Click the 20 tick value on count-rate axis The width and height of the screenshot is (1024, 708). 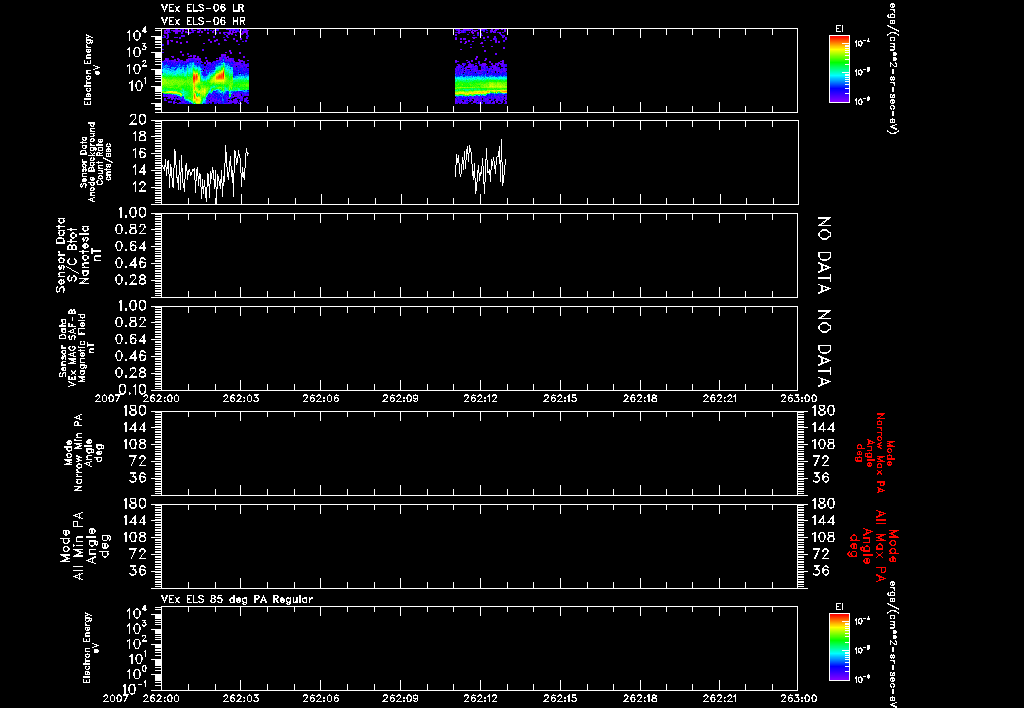coord(138,120)
